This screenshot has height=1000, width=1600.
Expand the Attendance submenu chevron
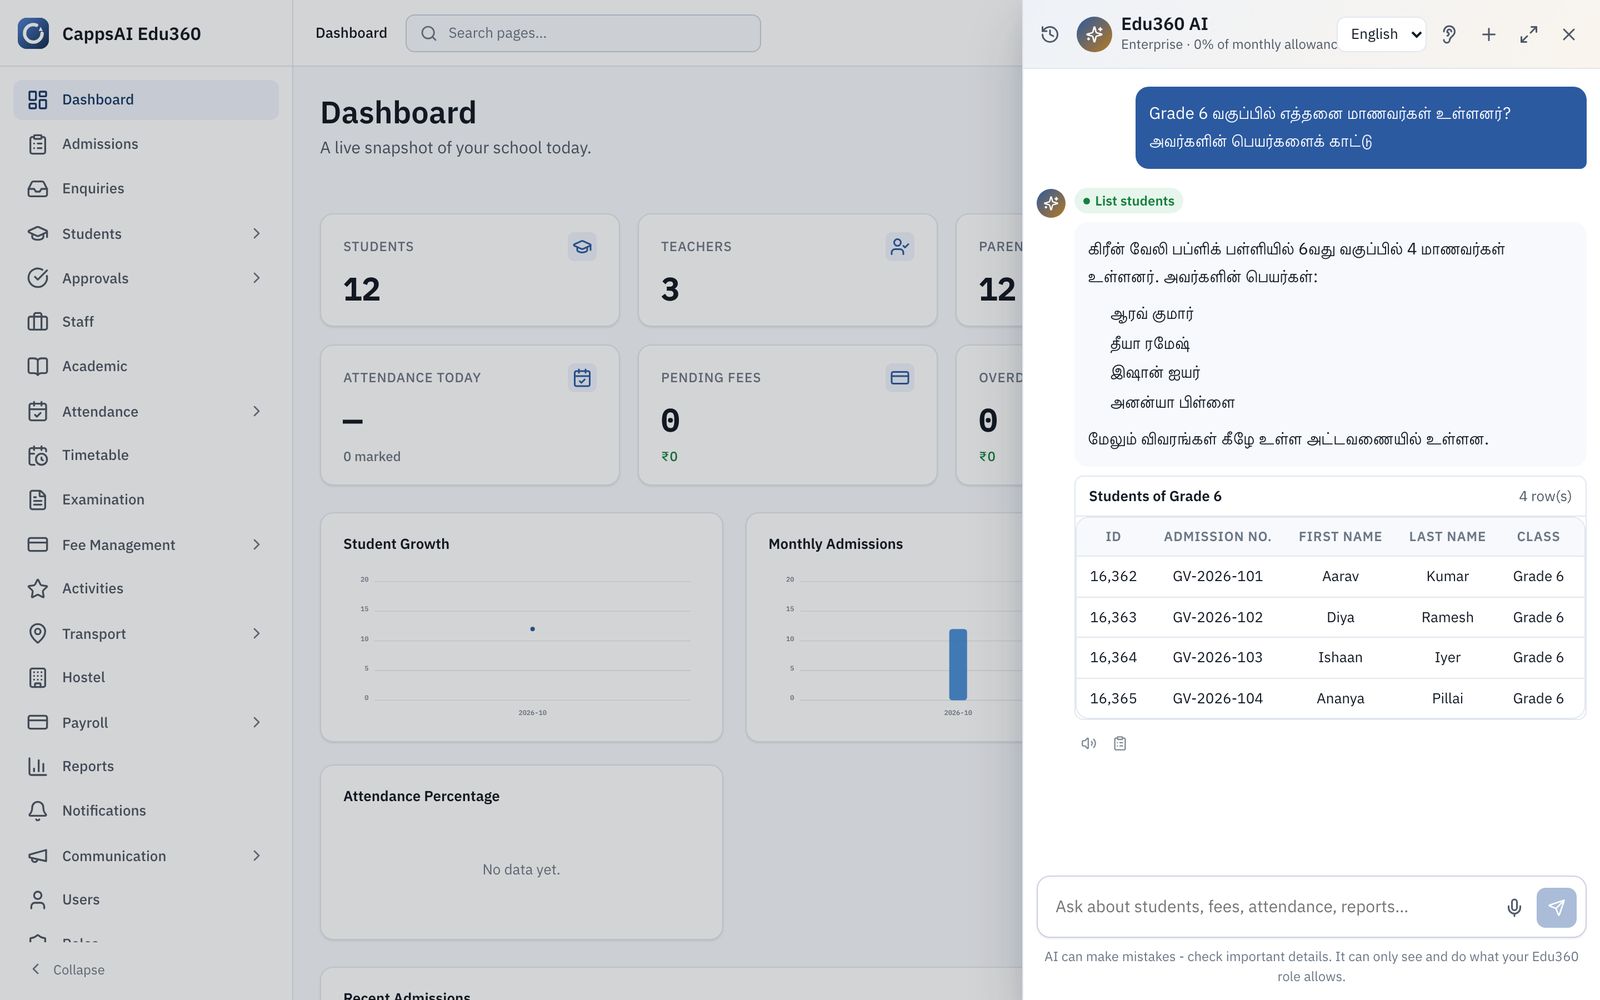(x=256, y=411)
